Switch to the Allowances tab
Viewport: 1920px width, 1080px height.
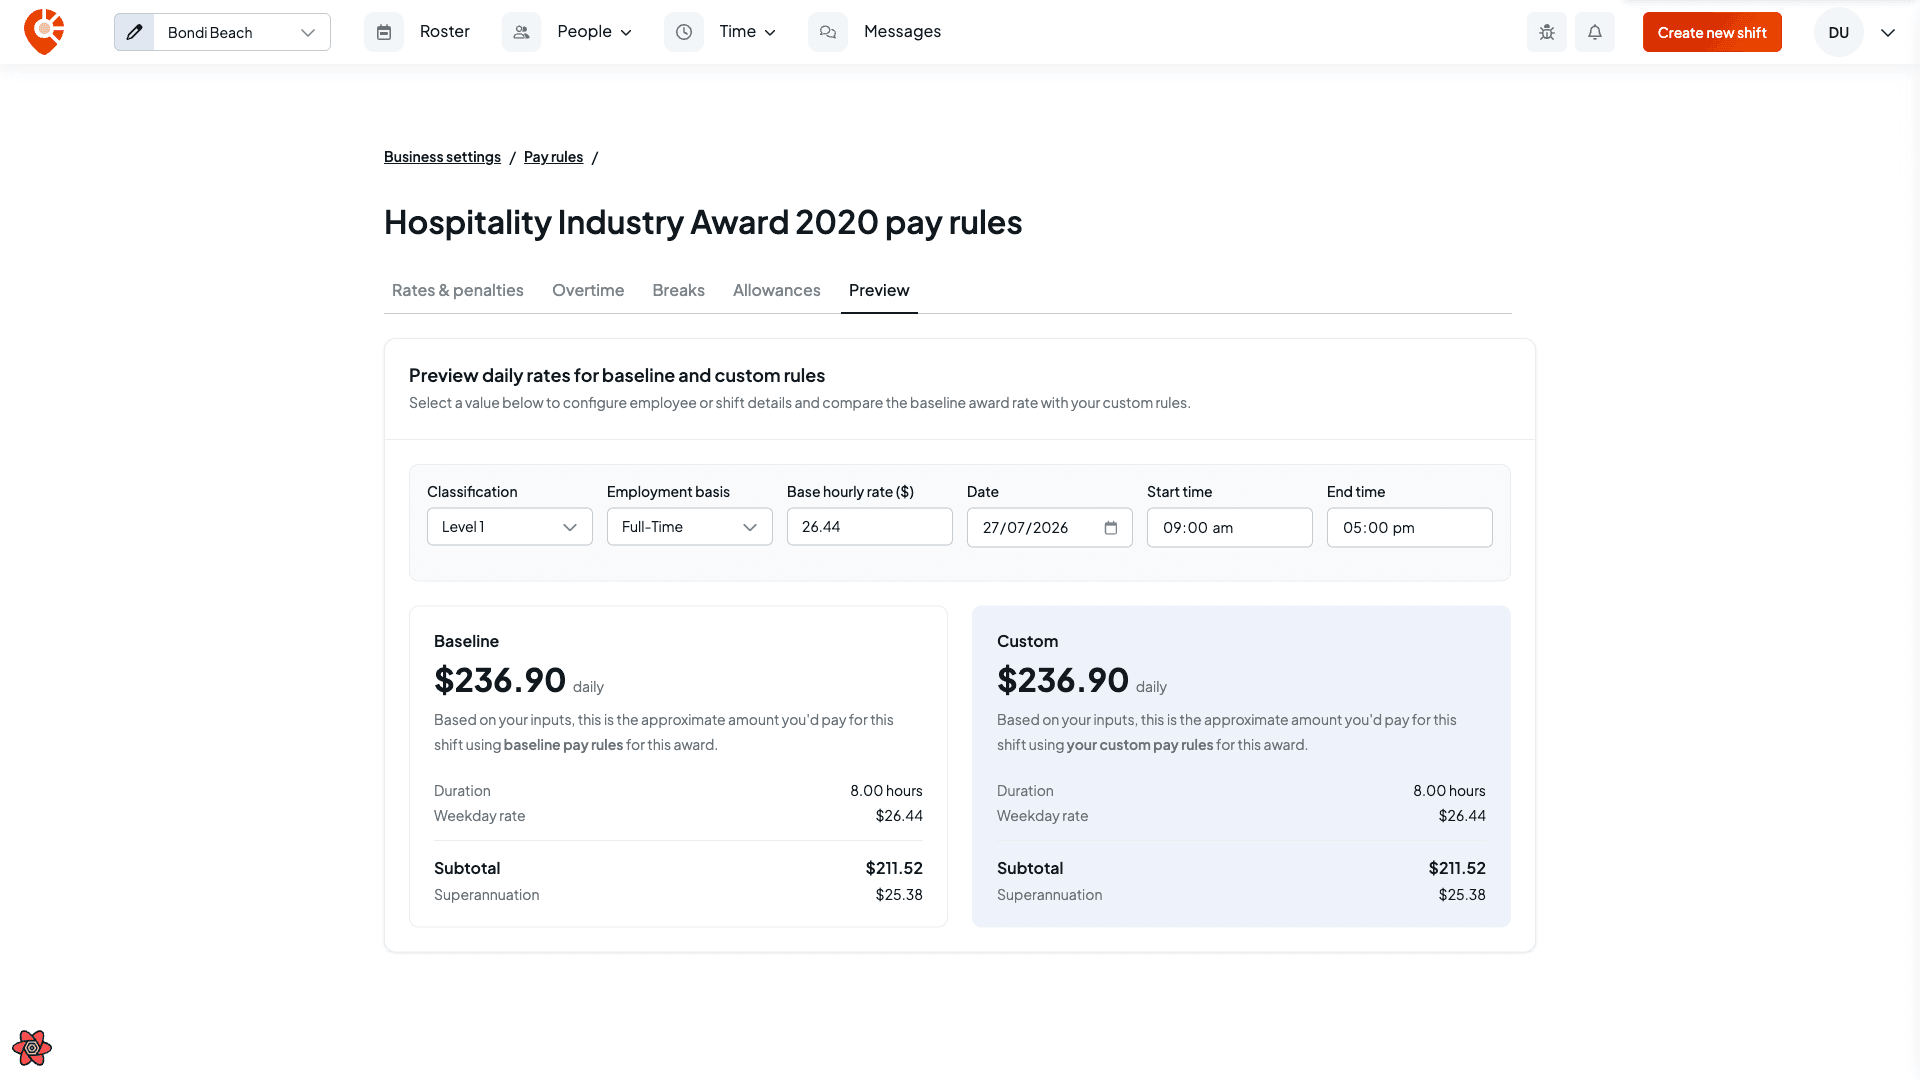point(777,290)
